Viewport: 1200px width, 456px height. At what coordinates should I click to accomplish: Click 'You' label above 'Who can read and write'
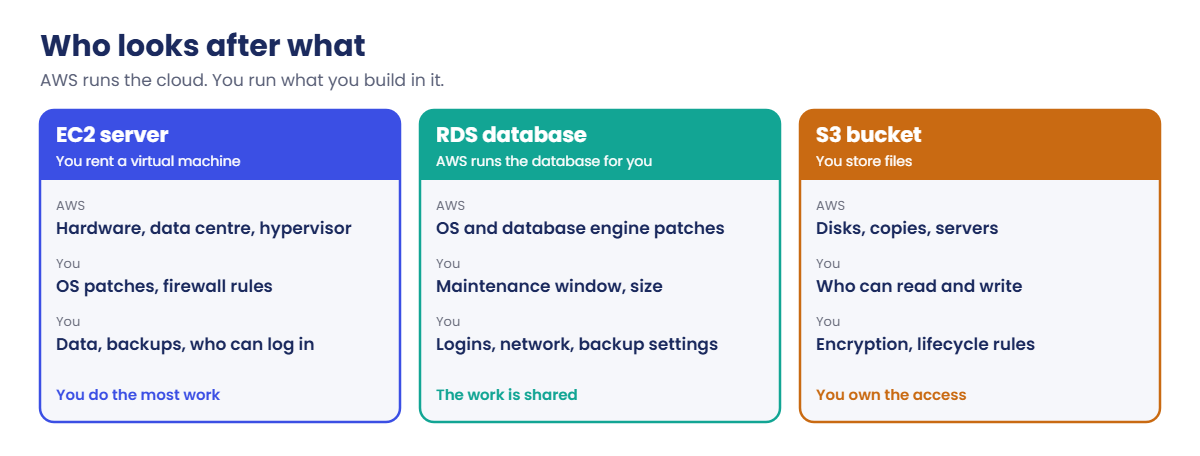(x=828, y=264)
